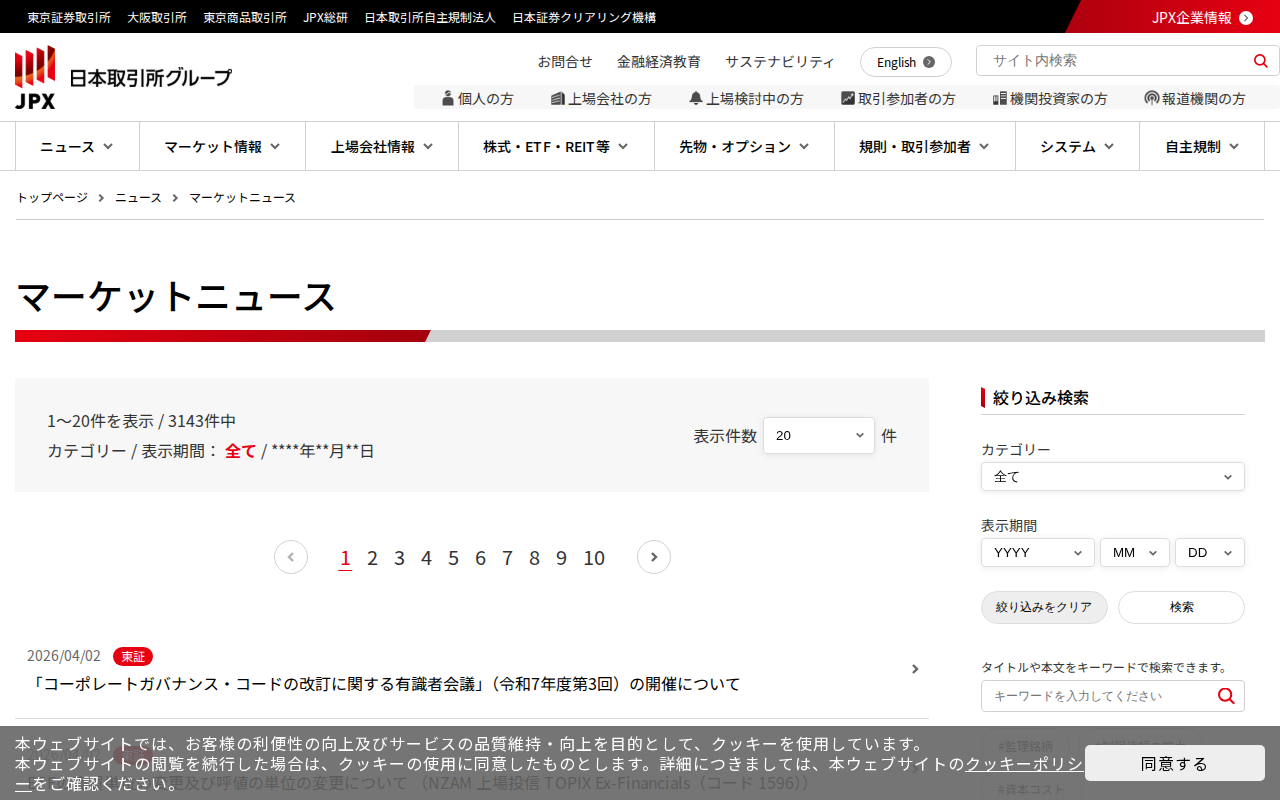Expand the 先物・オプション menu
Screen dimensions: 1280x800
tap(744, 146)
